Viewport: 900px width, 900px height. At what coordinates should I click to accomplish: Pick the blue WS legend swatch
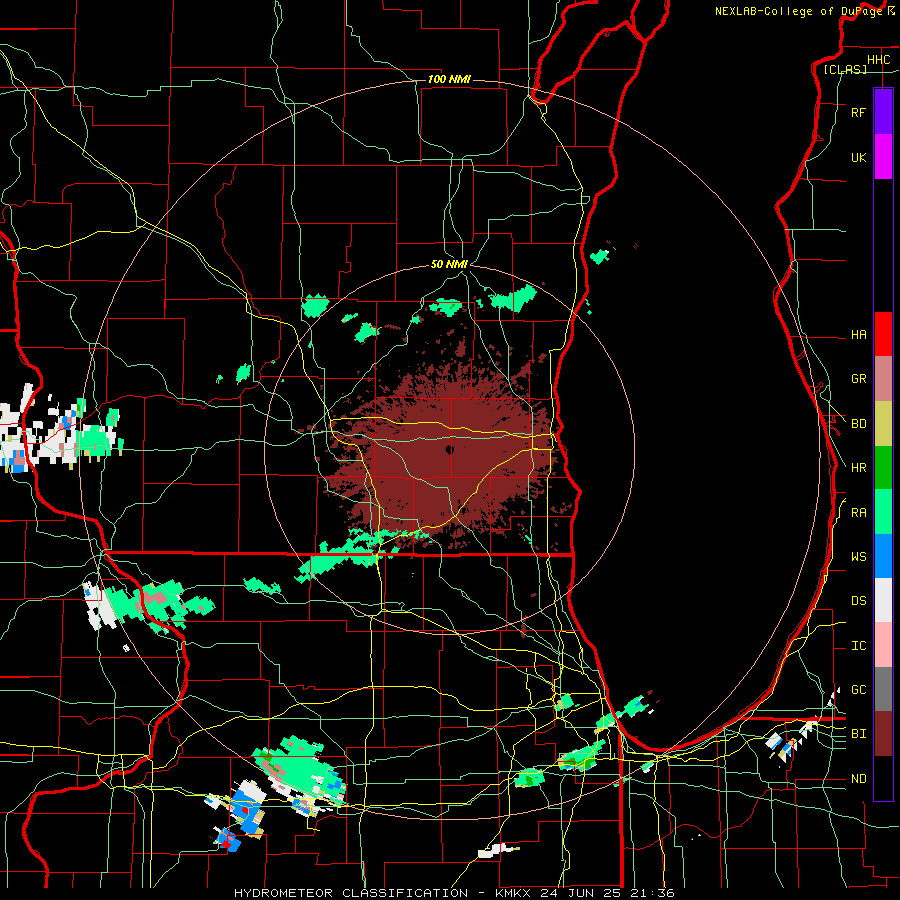pos(883,556)
